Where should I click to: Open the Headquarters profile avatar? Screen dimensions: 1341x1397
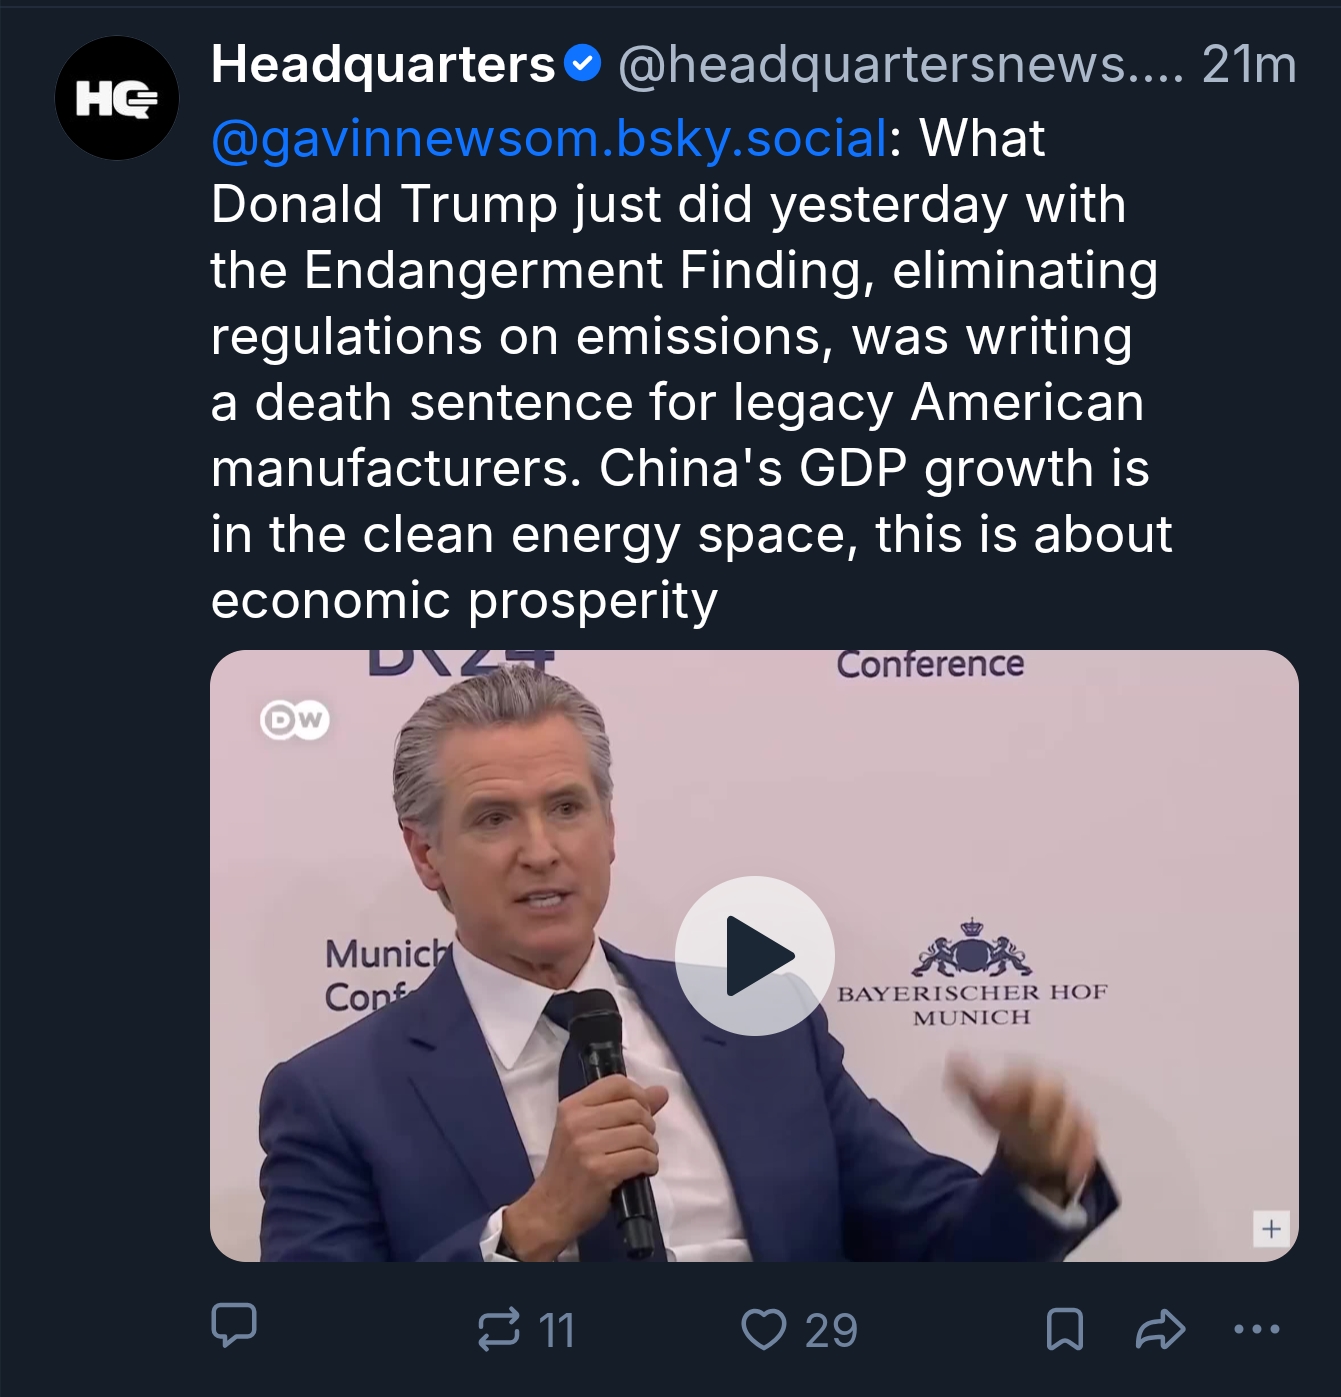117,98
